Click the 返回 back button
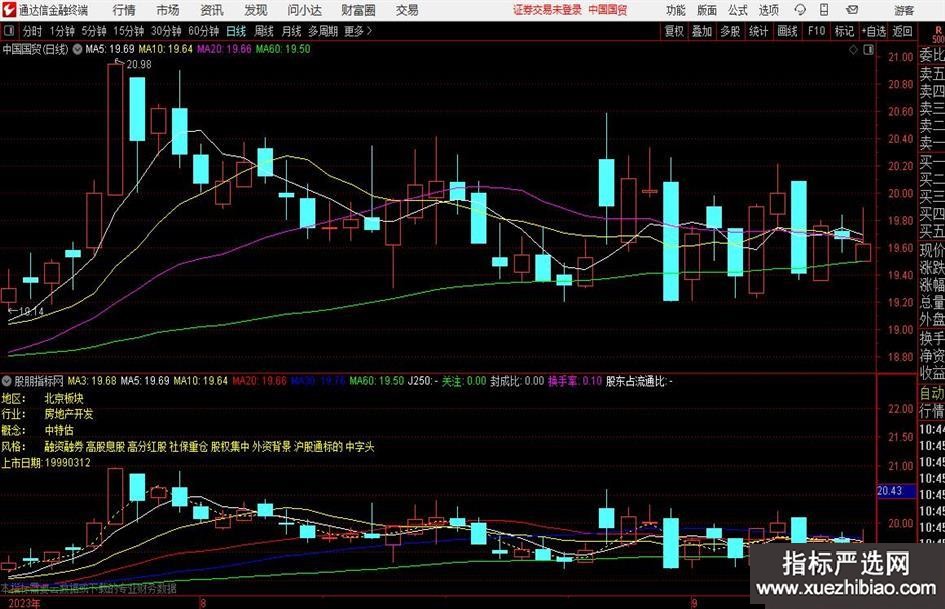 coord(902,31)
